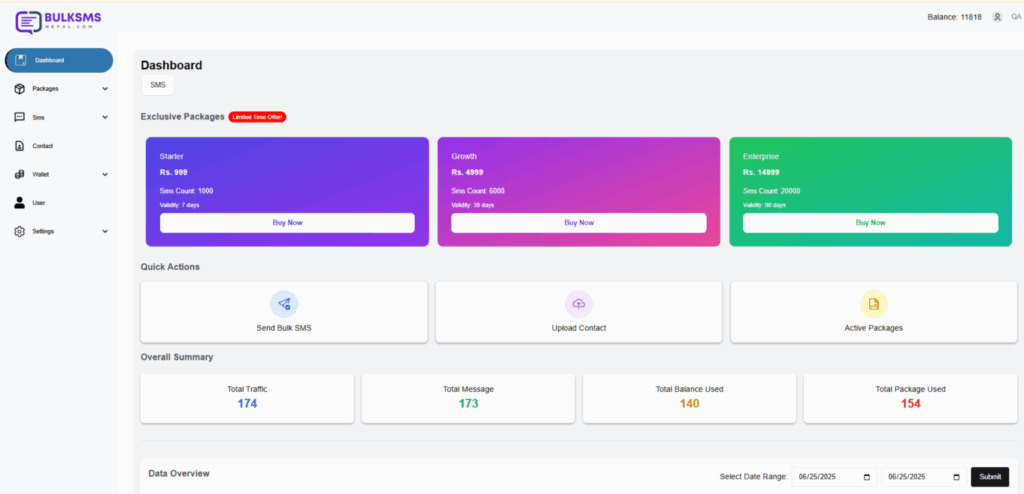
Task: Click the Total Traffic summary card
Action: [247, 397]
